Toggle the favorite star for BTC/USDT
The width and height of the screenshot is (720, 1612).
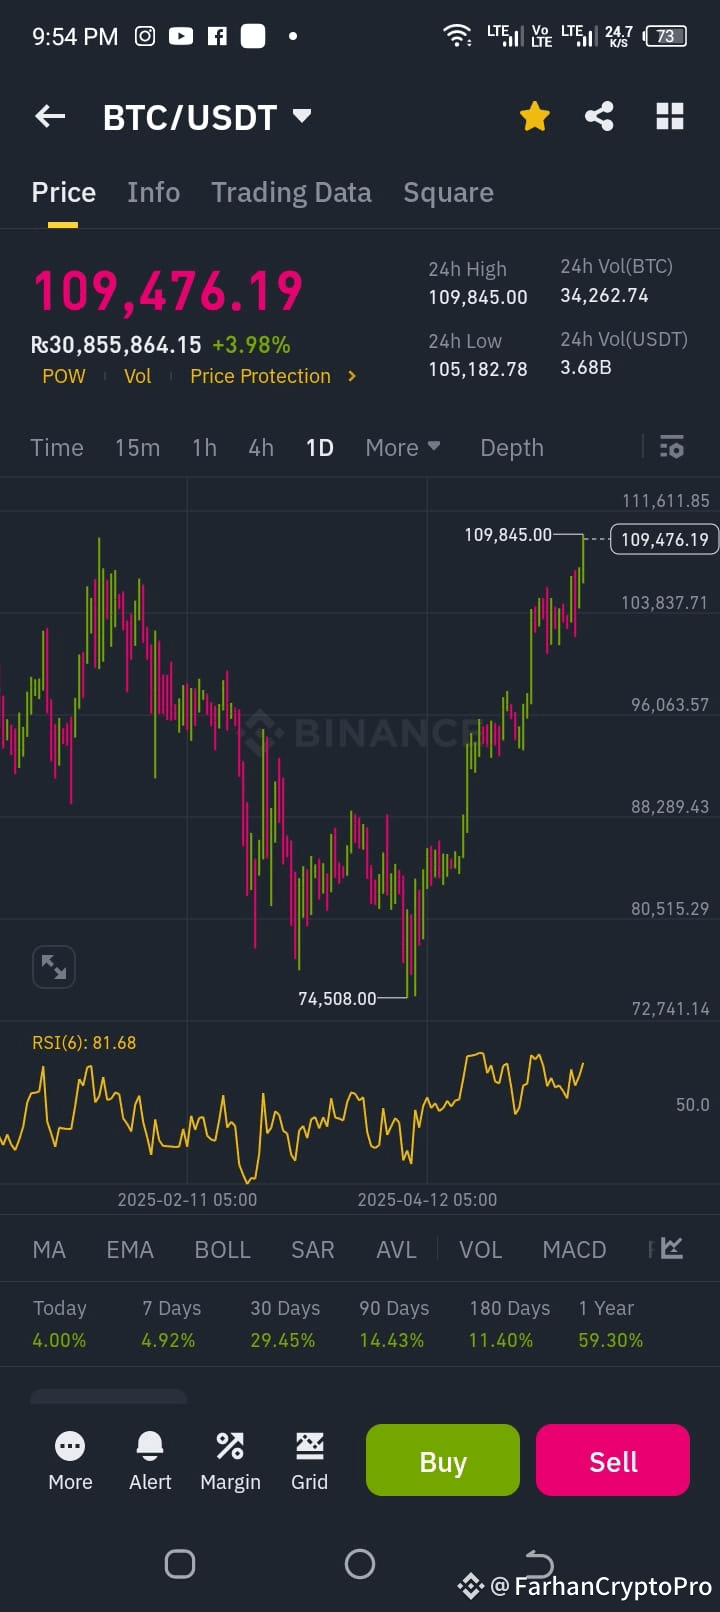(x=535, y=116)
